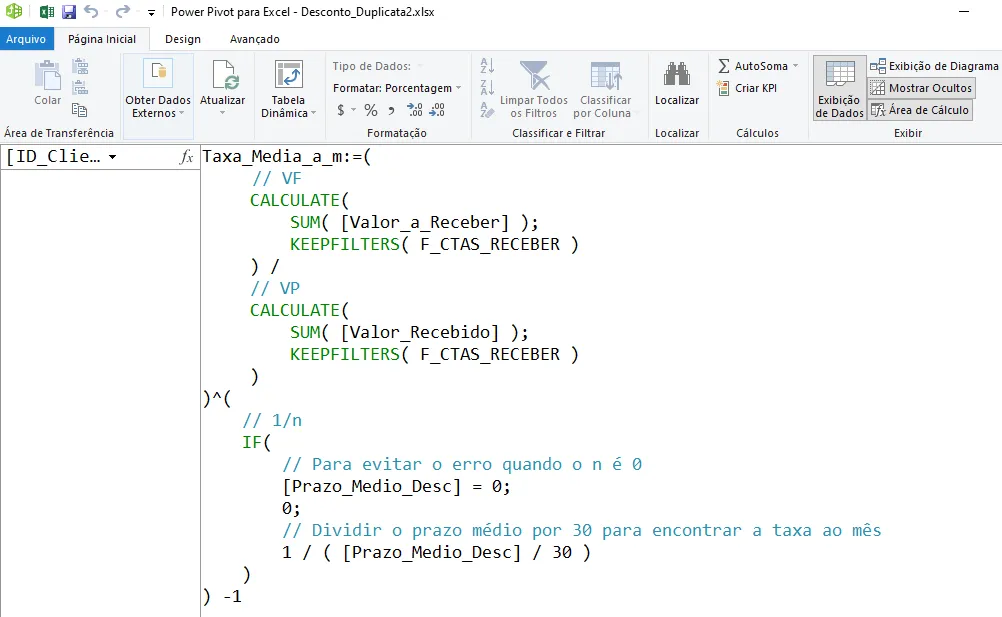Open the Customize Quick Access Toolbar dropdown
Viewport: 1002px width, 617px height.
[x=151, y=12]
